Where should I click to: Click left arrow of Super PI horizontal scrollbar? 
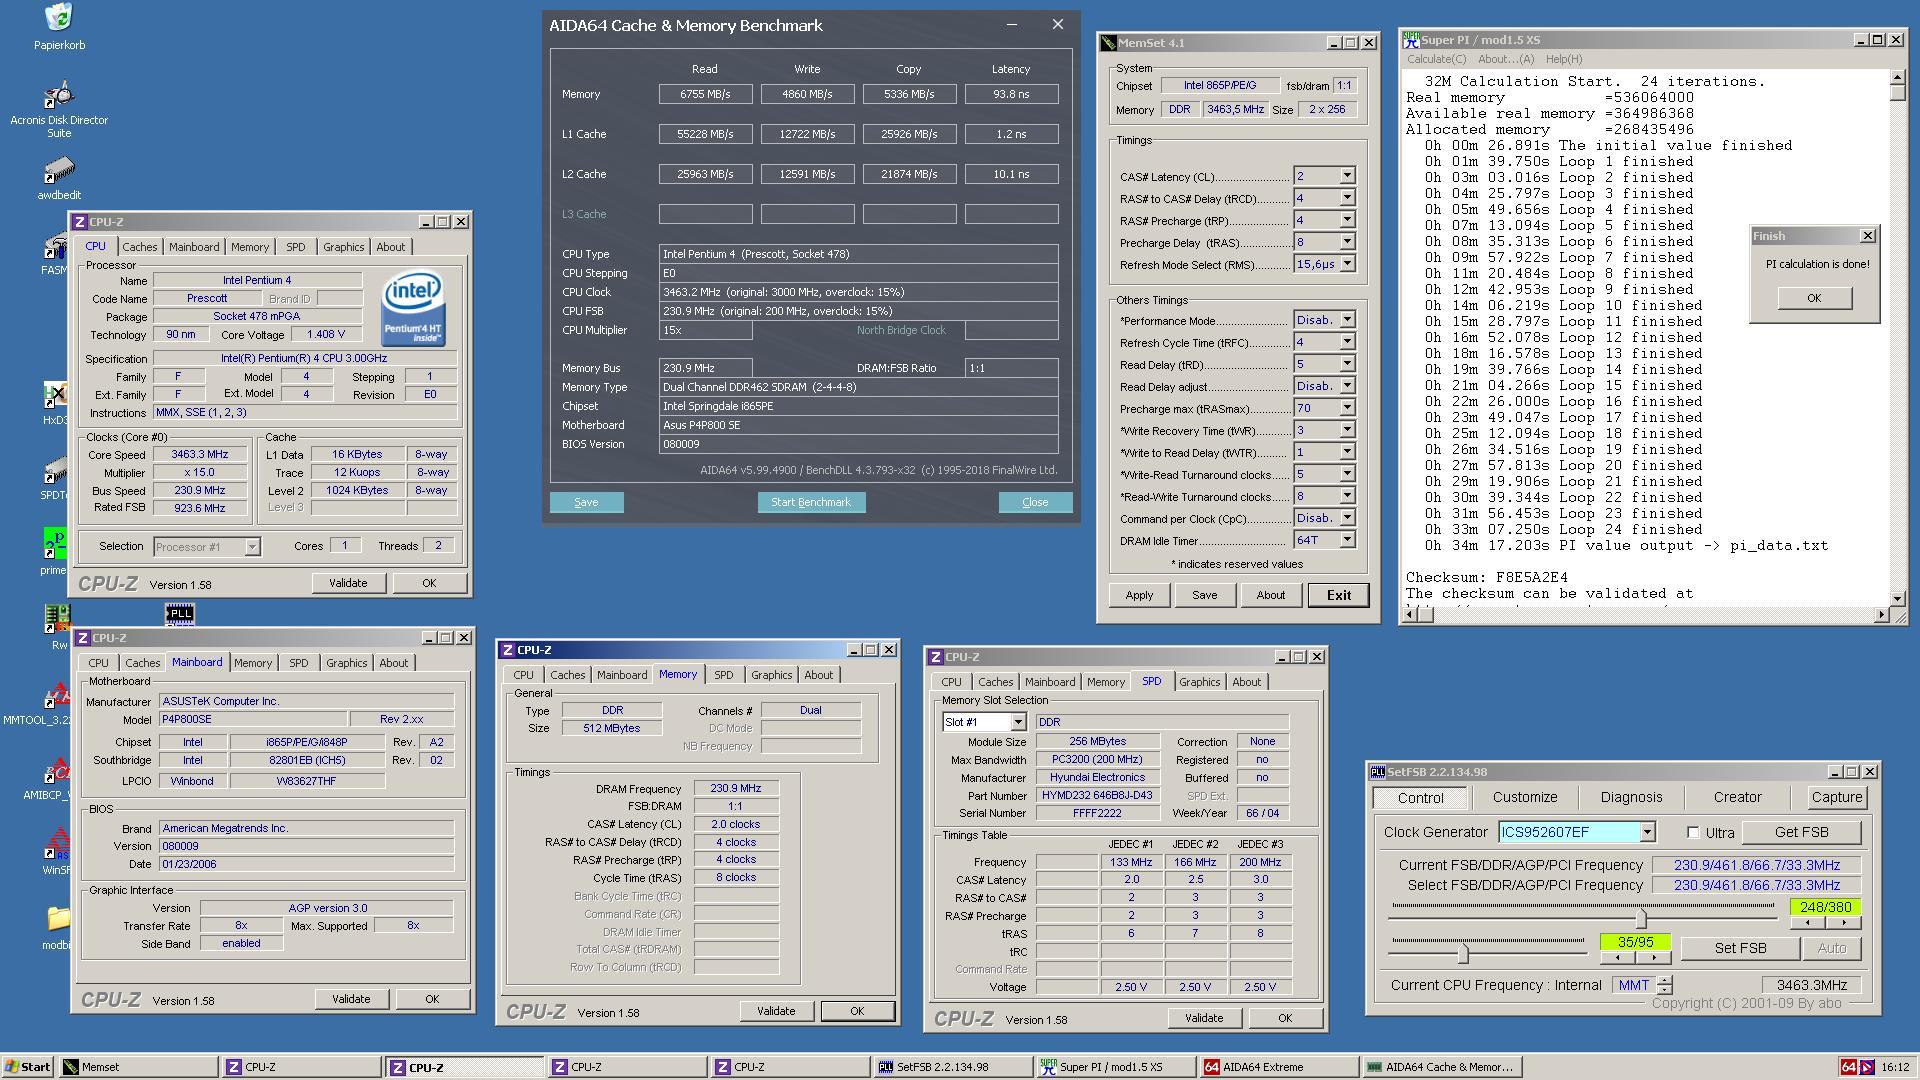pyautogui.click(x=1411, y=615)
